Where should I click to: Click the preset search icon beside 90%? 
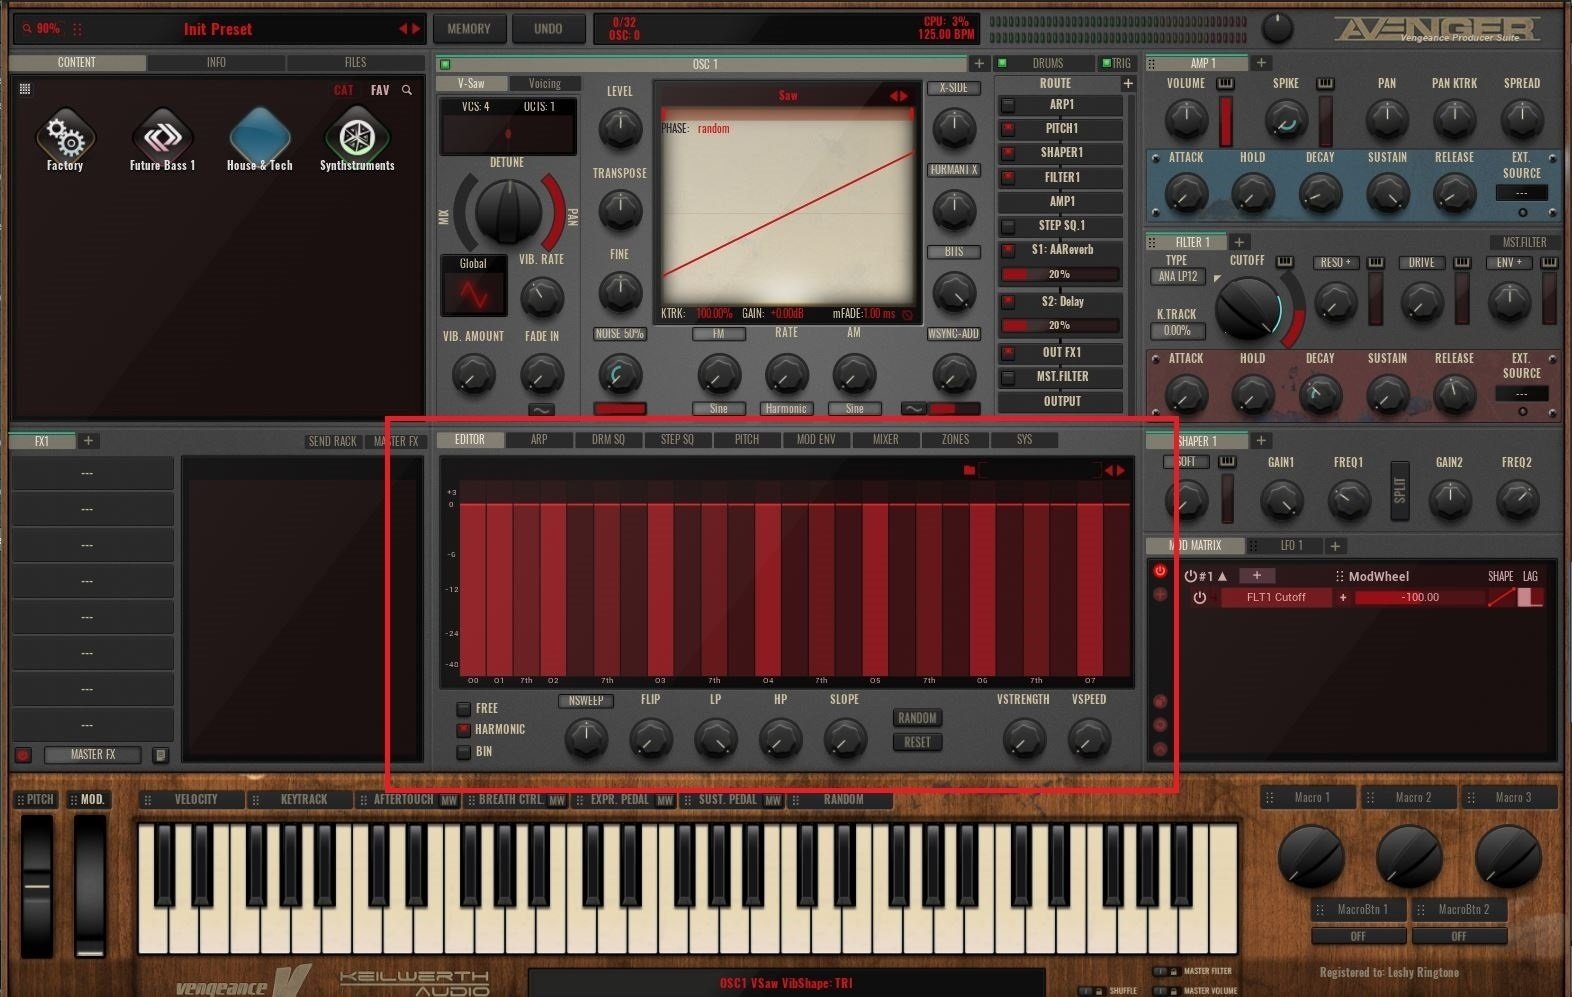point(26,29)
